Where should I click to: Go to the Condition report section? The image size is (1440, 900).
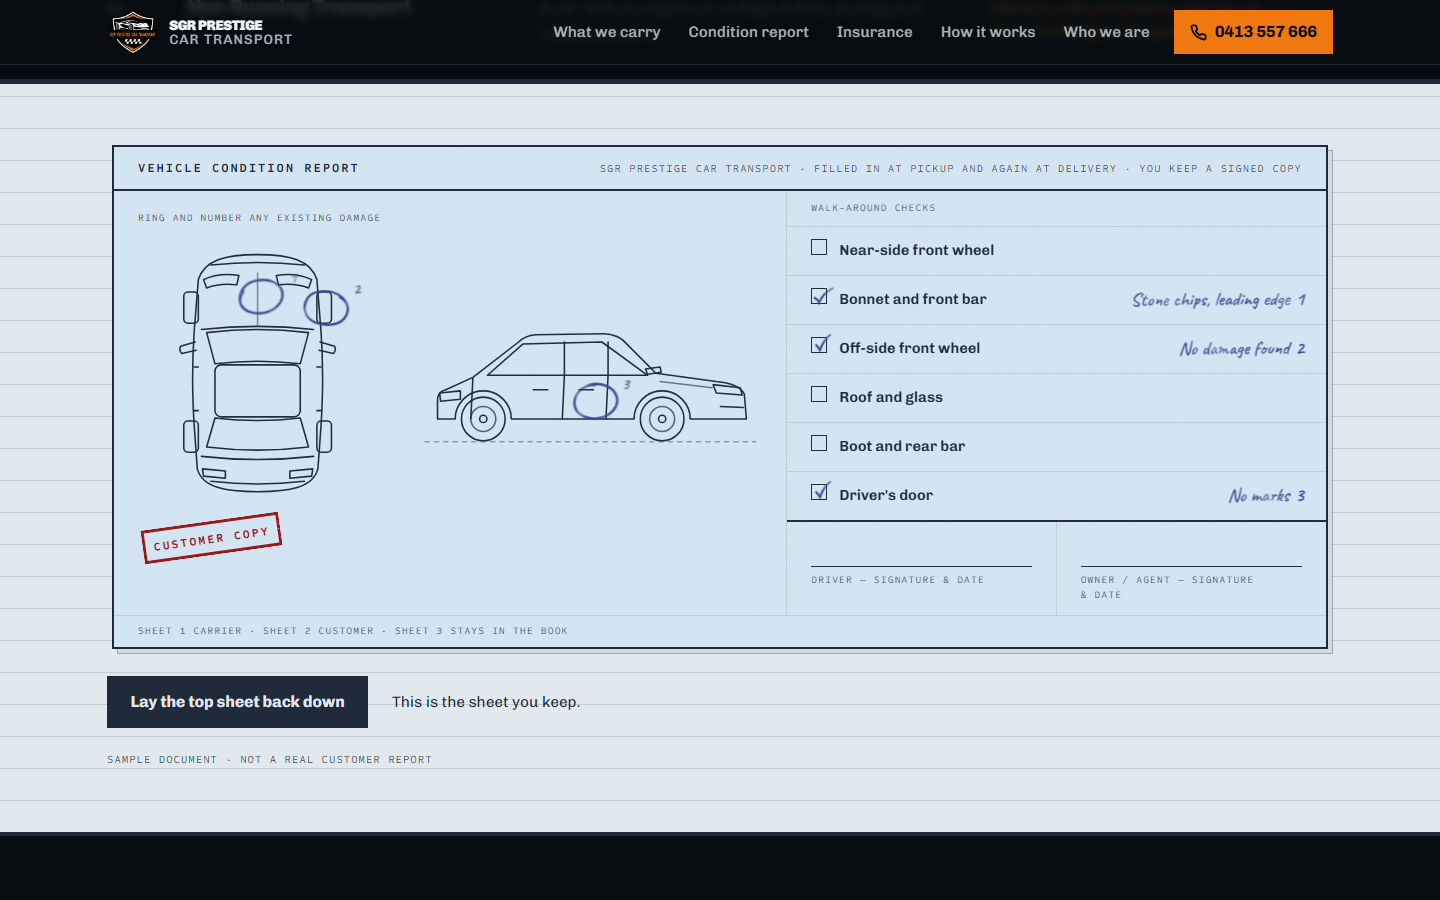[748, 32]
